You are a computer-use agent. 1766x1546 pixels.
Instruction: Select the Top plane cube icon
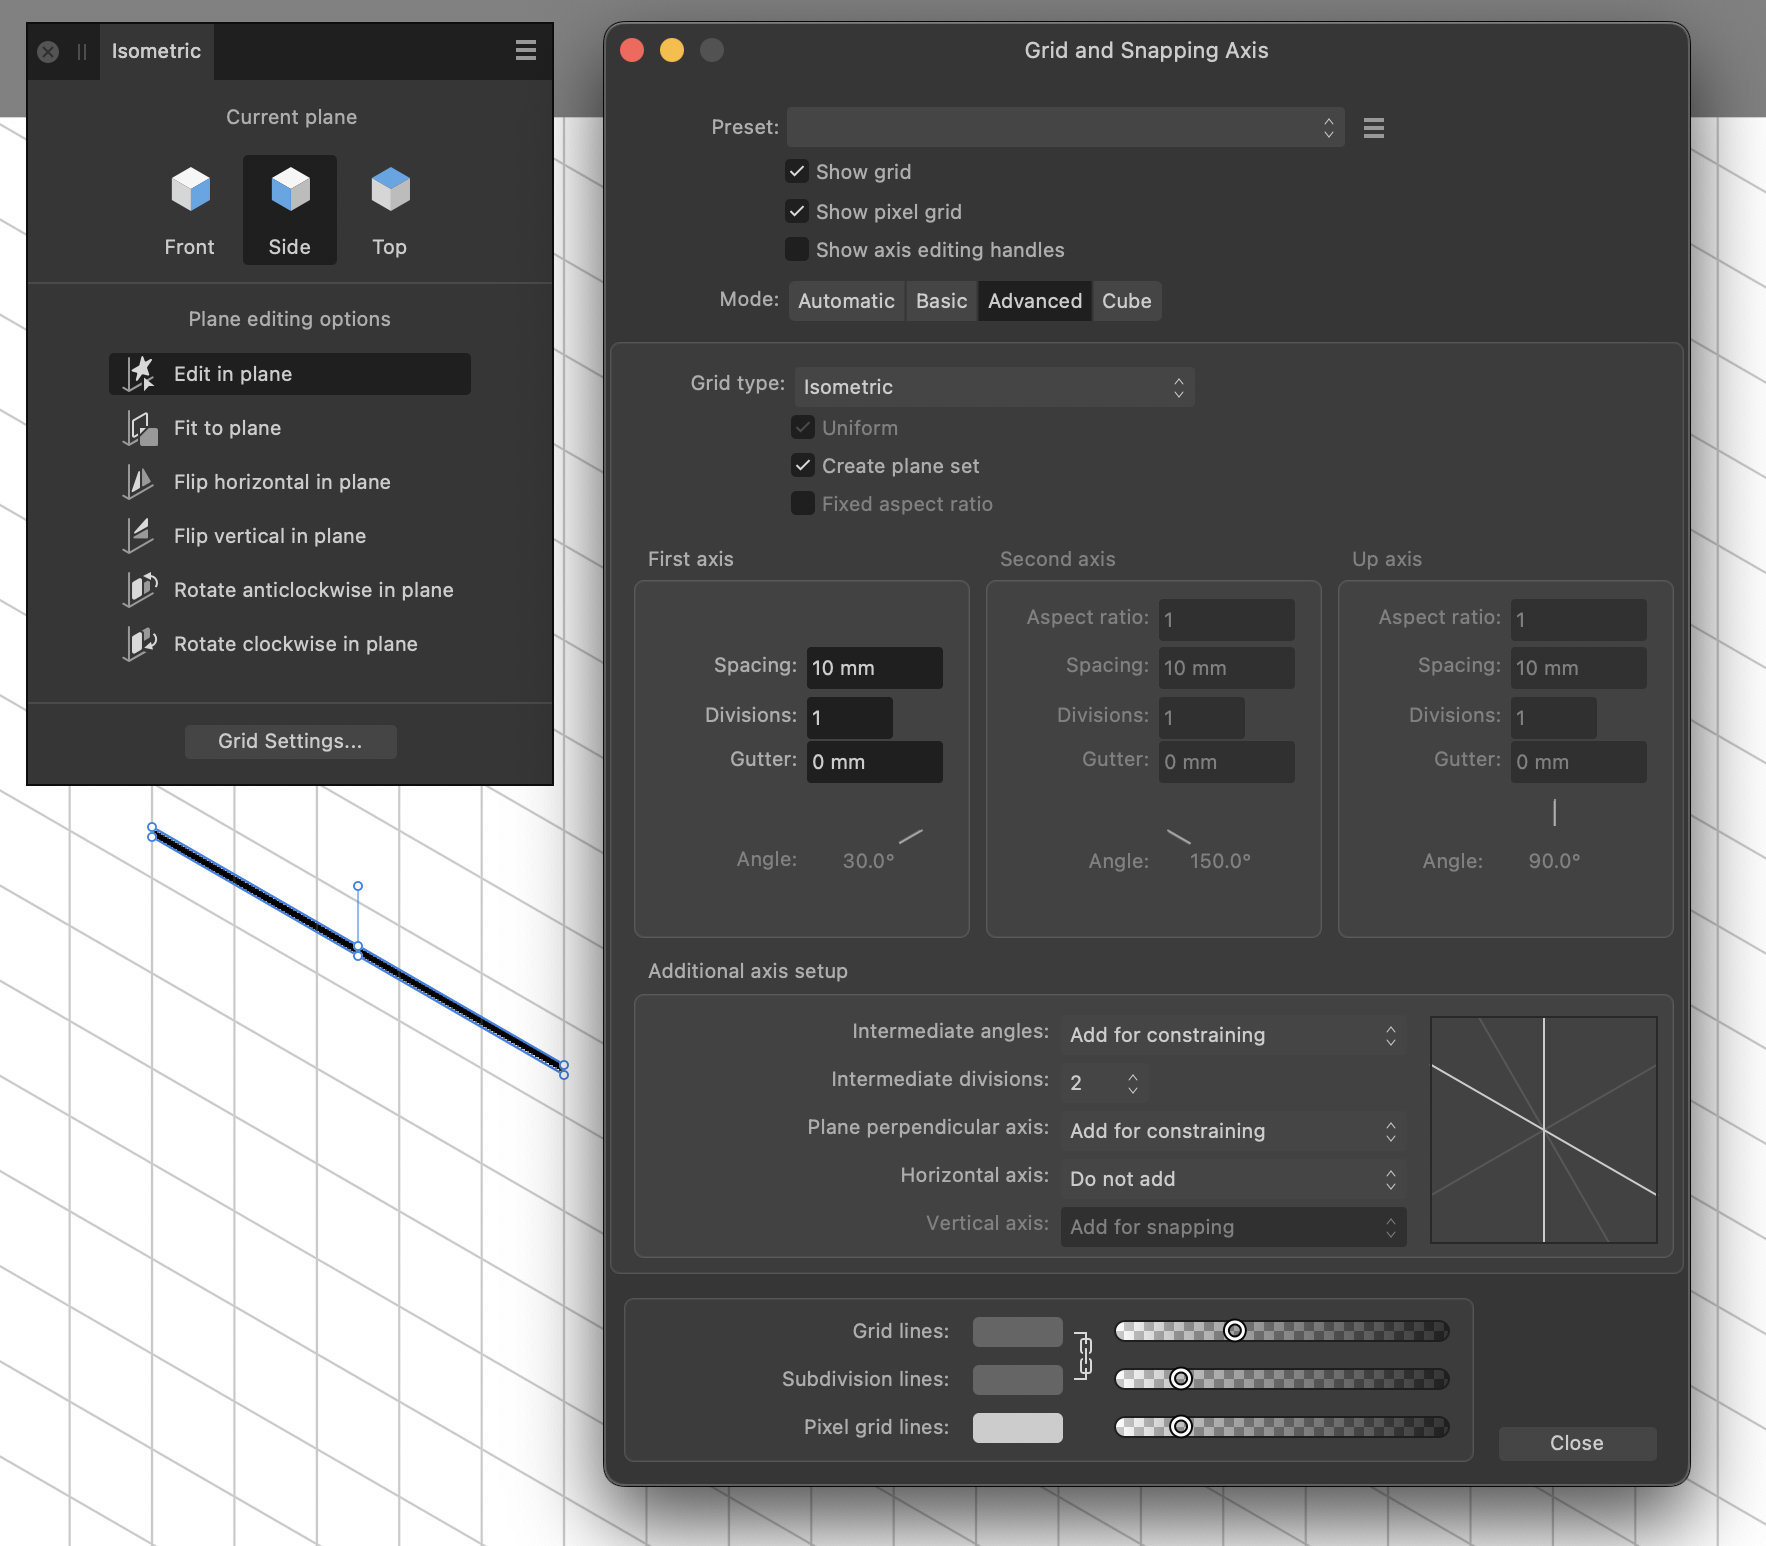pyautogui.click(x=390, y=189)
